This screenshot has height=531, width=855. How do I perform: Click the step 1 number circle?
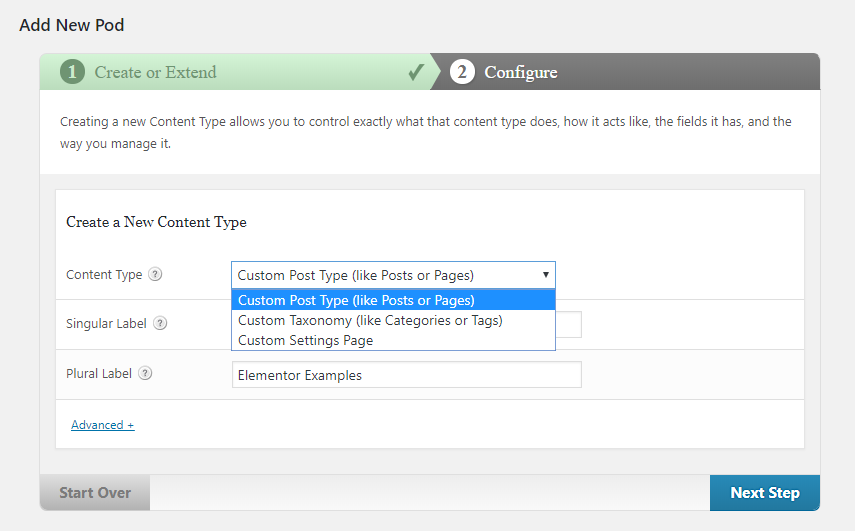click(72, 72)
